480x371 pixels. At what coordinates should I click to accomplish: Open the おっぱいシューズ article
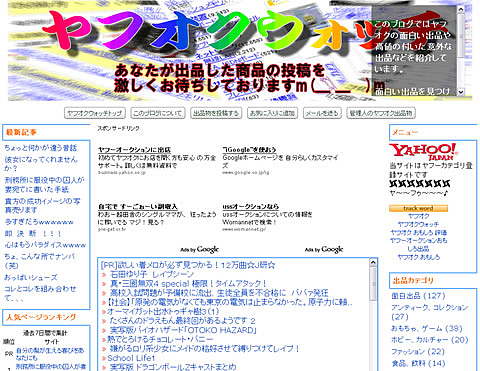pyautogui.click(x=31, y=277)
